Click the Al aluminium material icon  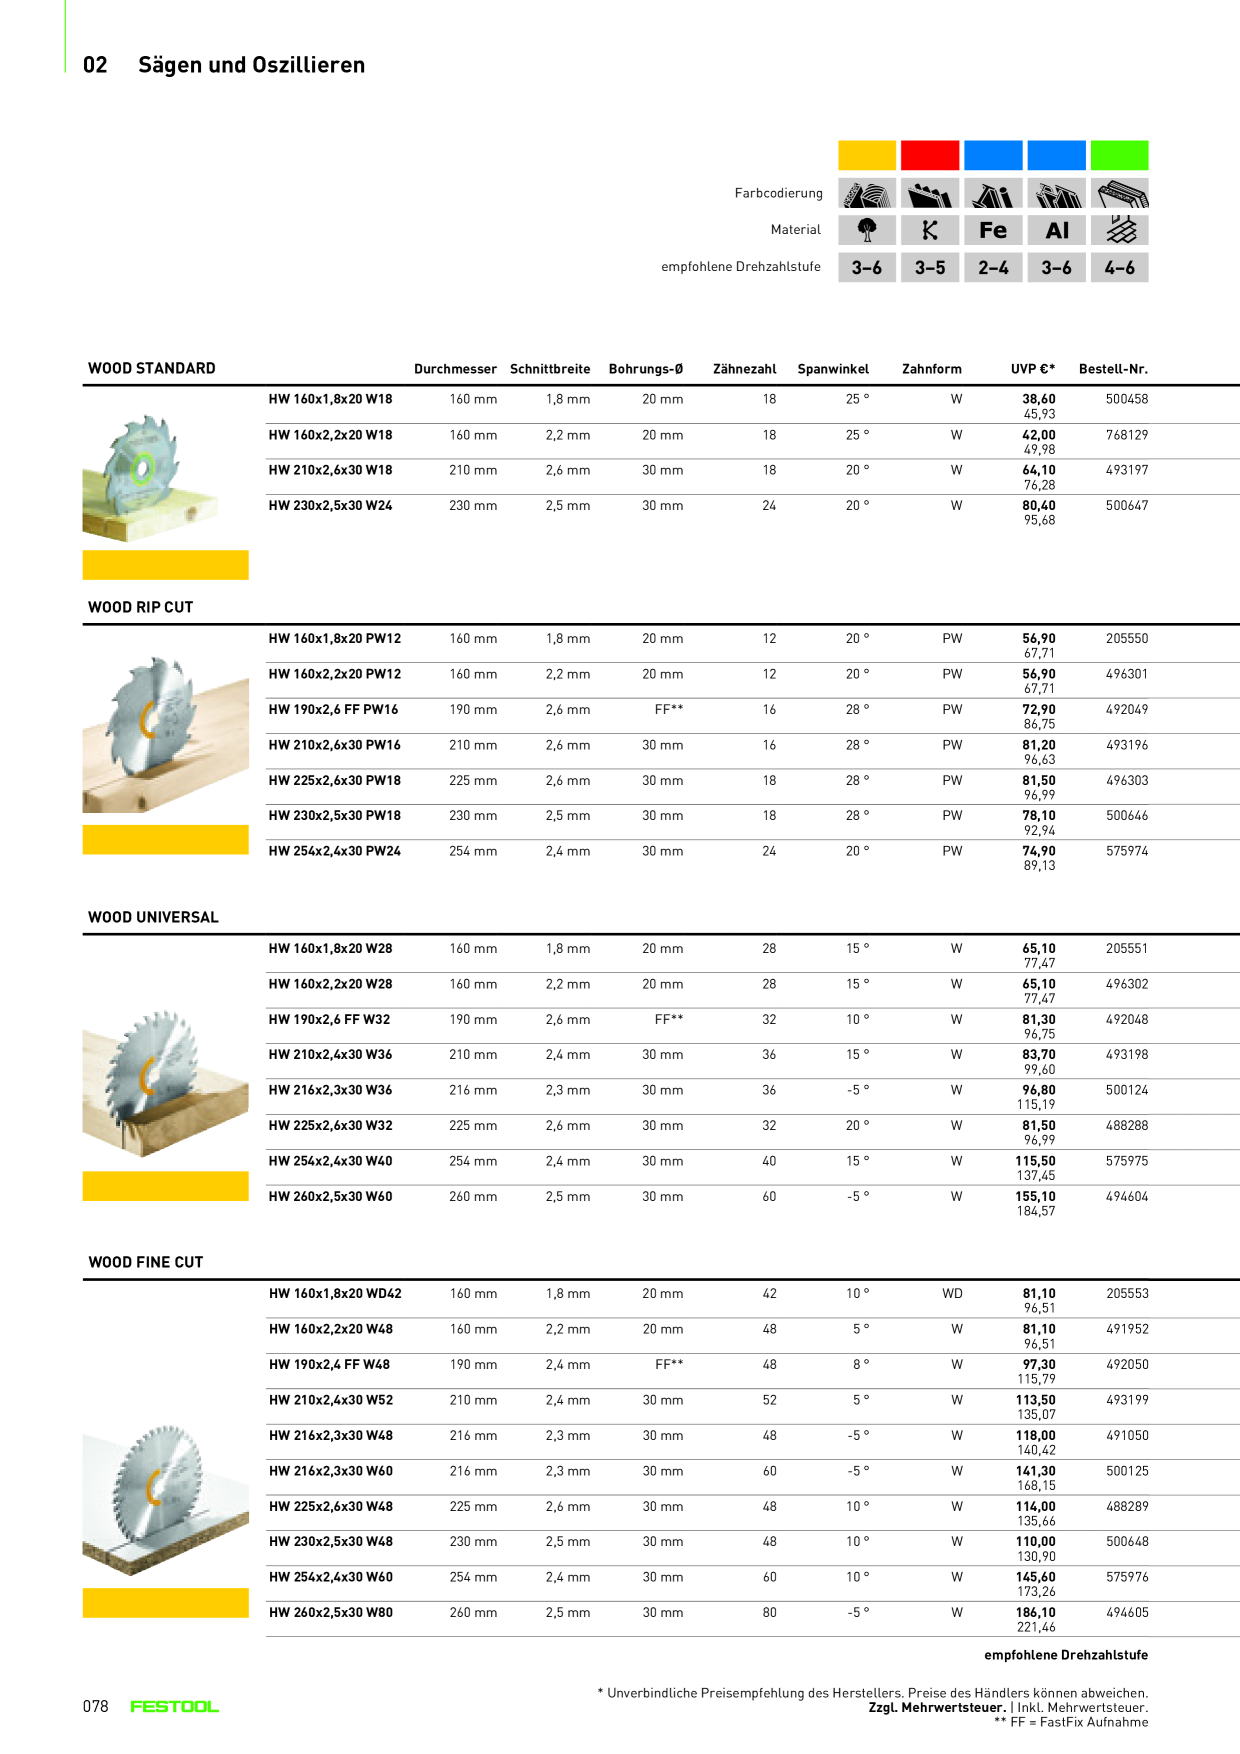tap(1057, 230)
